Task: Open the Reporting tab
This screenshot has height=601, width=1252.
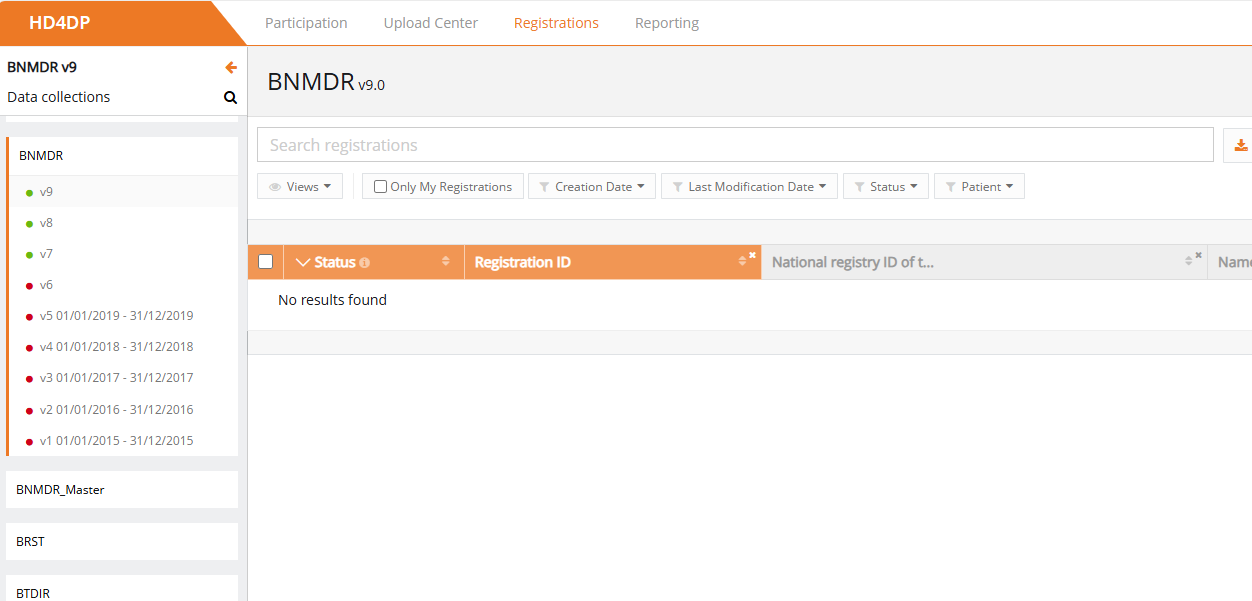Action: 667,23
